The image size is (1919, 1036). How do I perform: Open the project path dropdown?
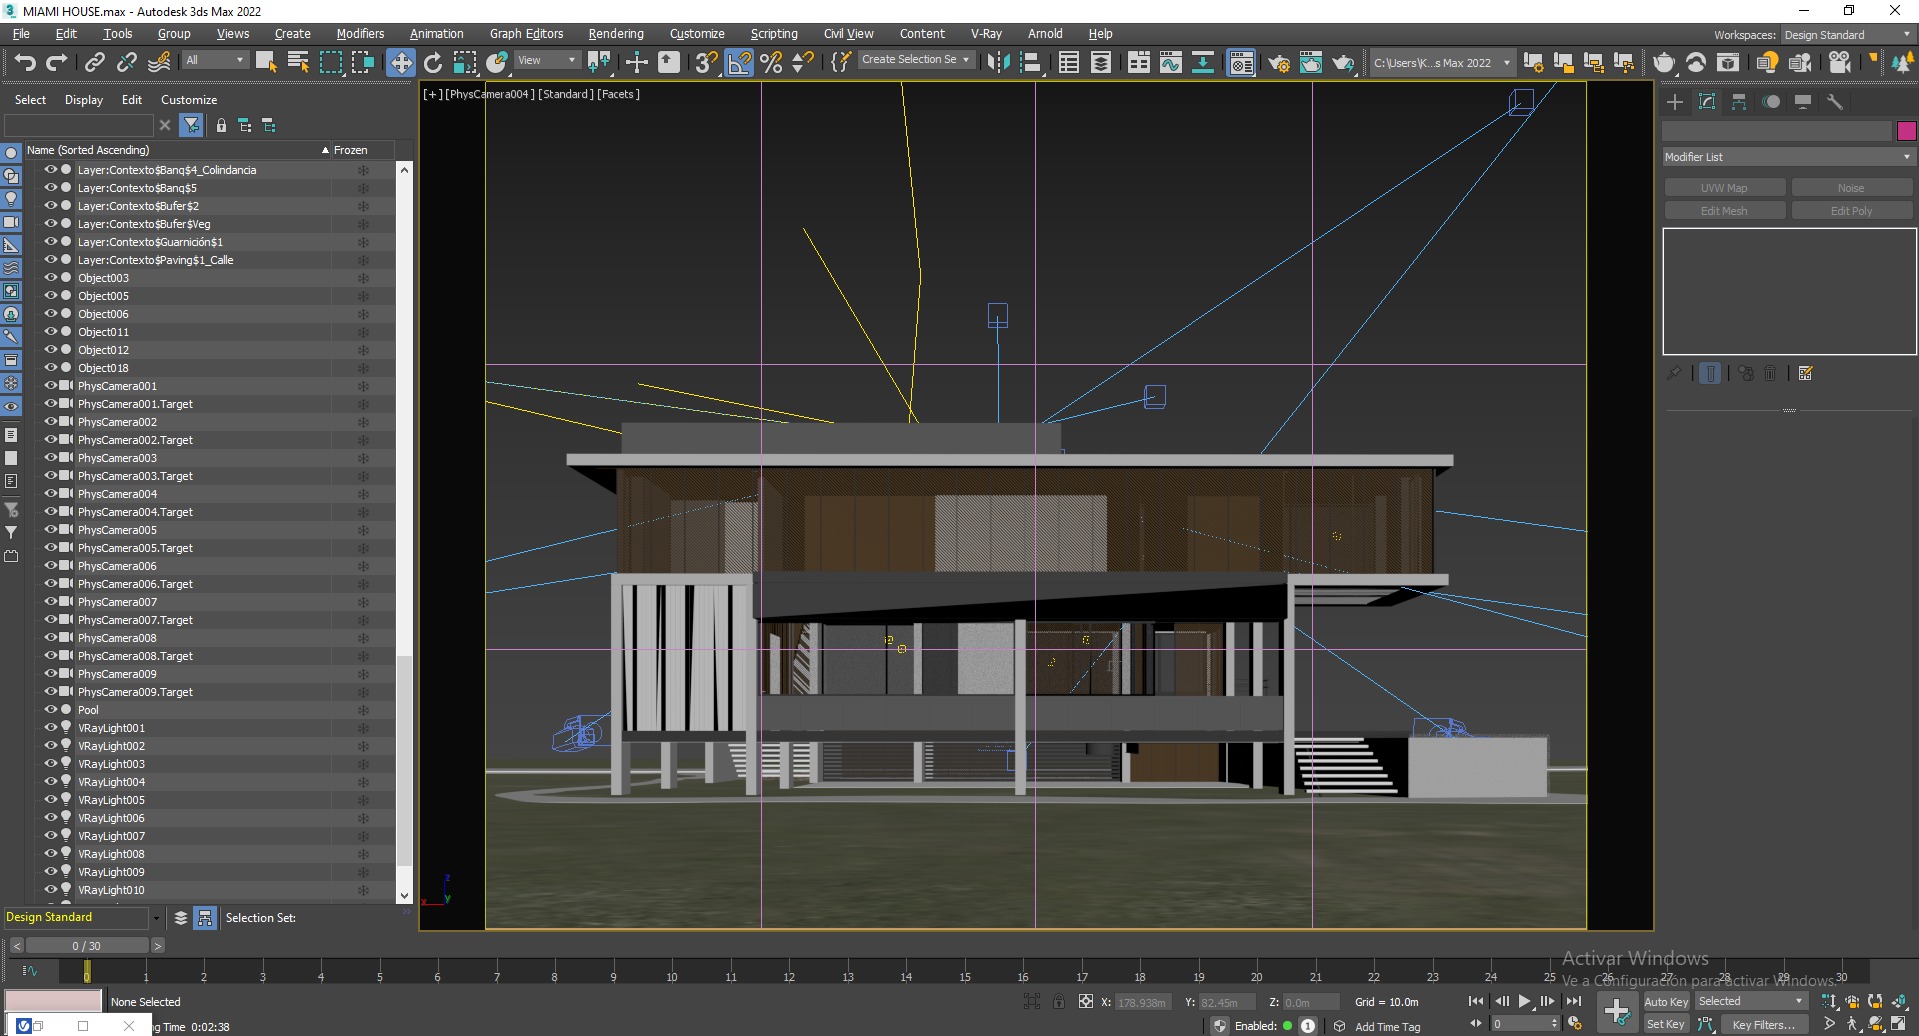tap(1441, 63)
